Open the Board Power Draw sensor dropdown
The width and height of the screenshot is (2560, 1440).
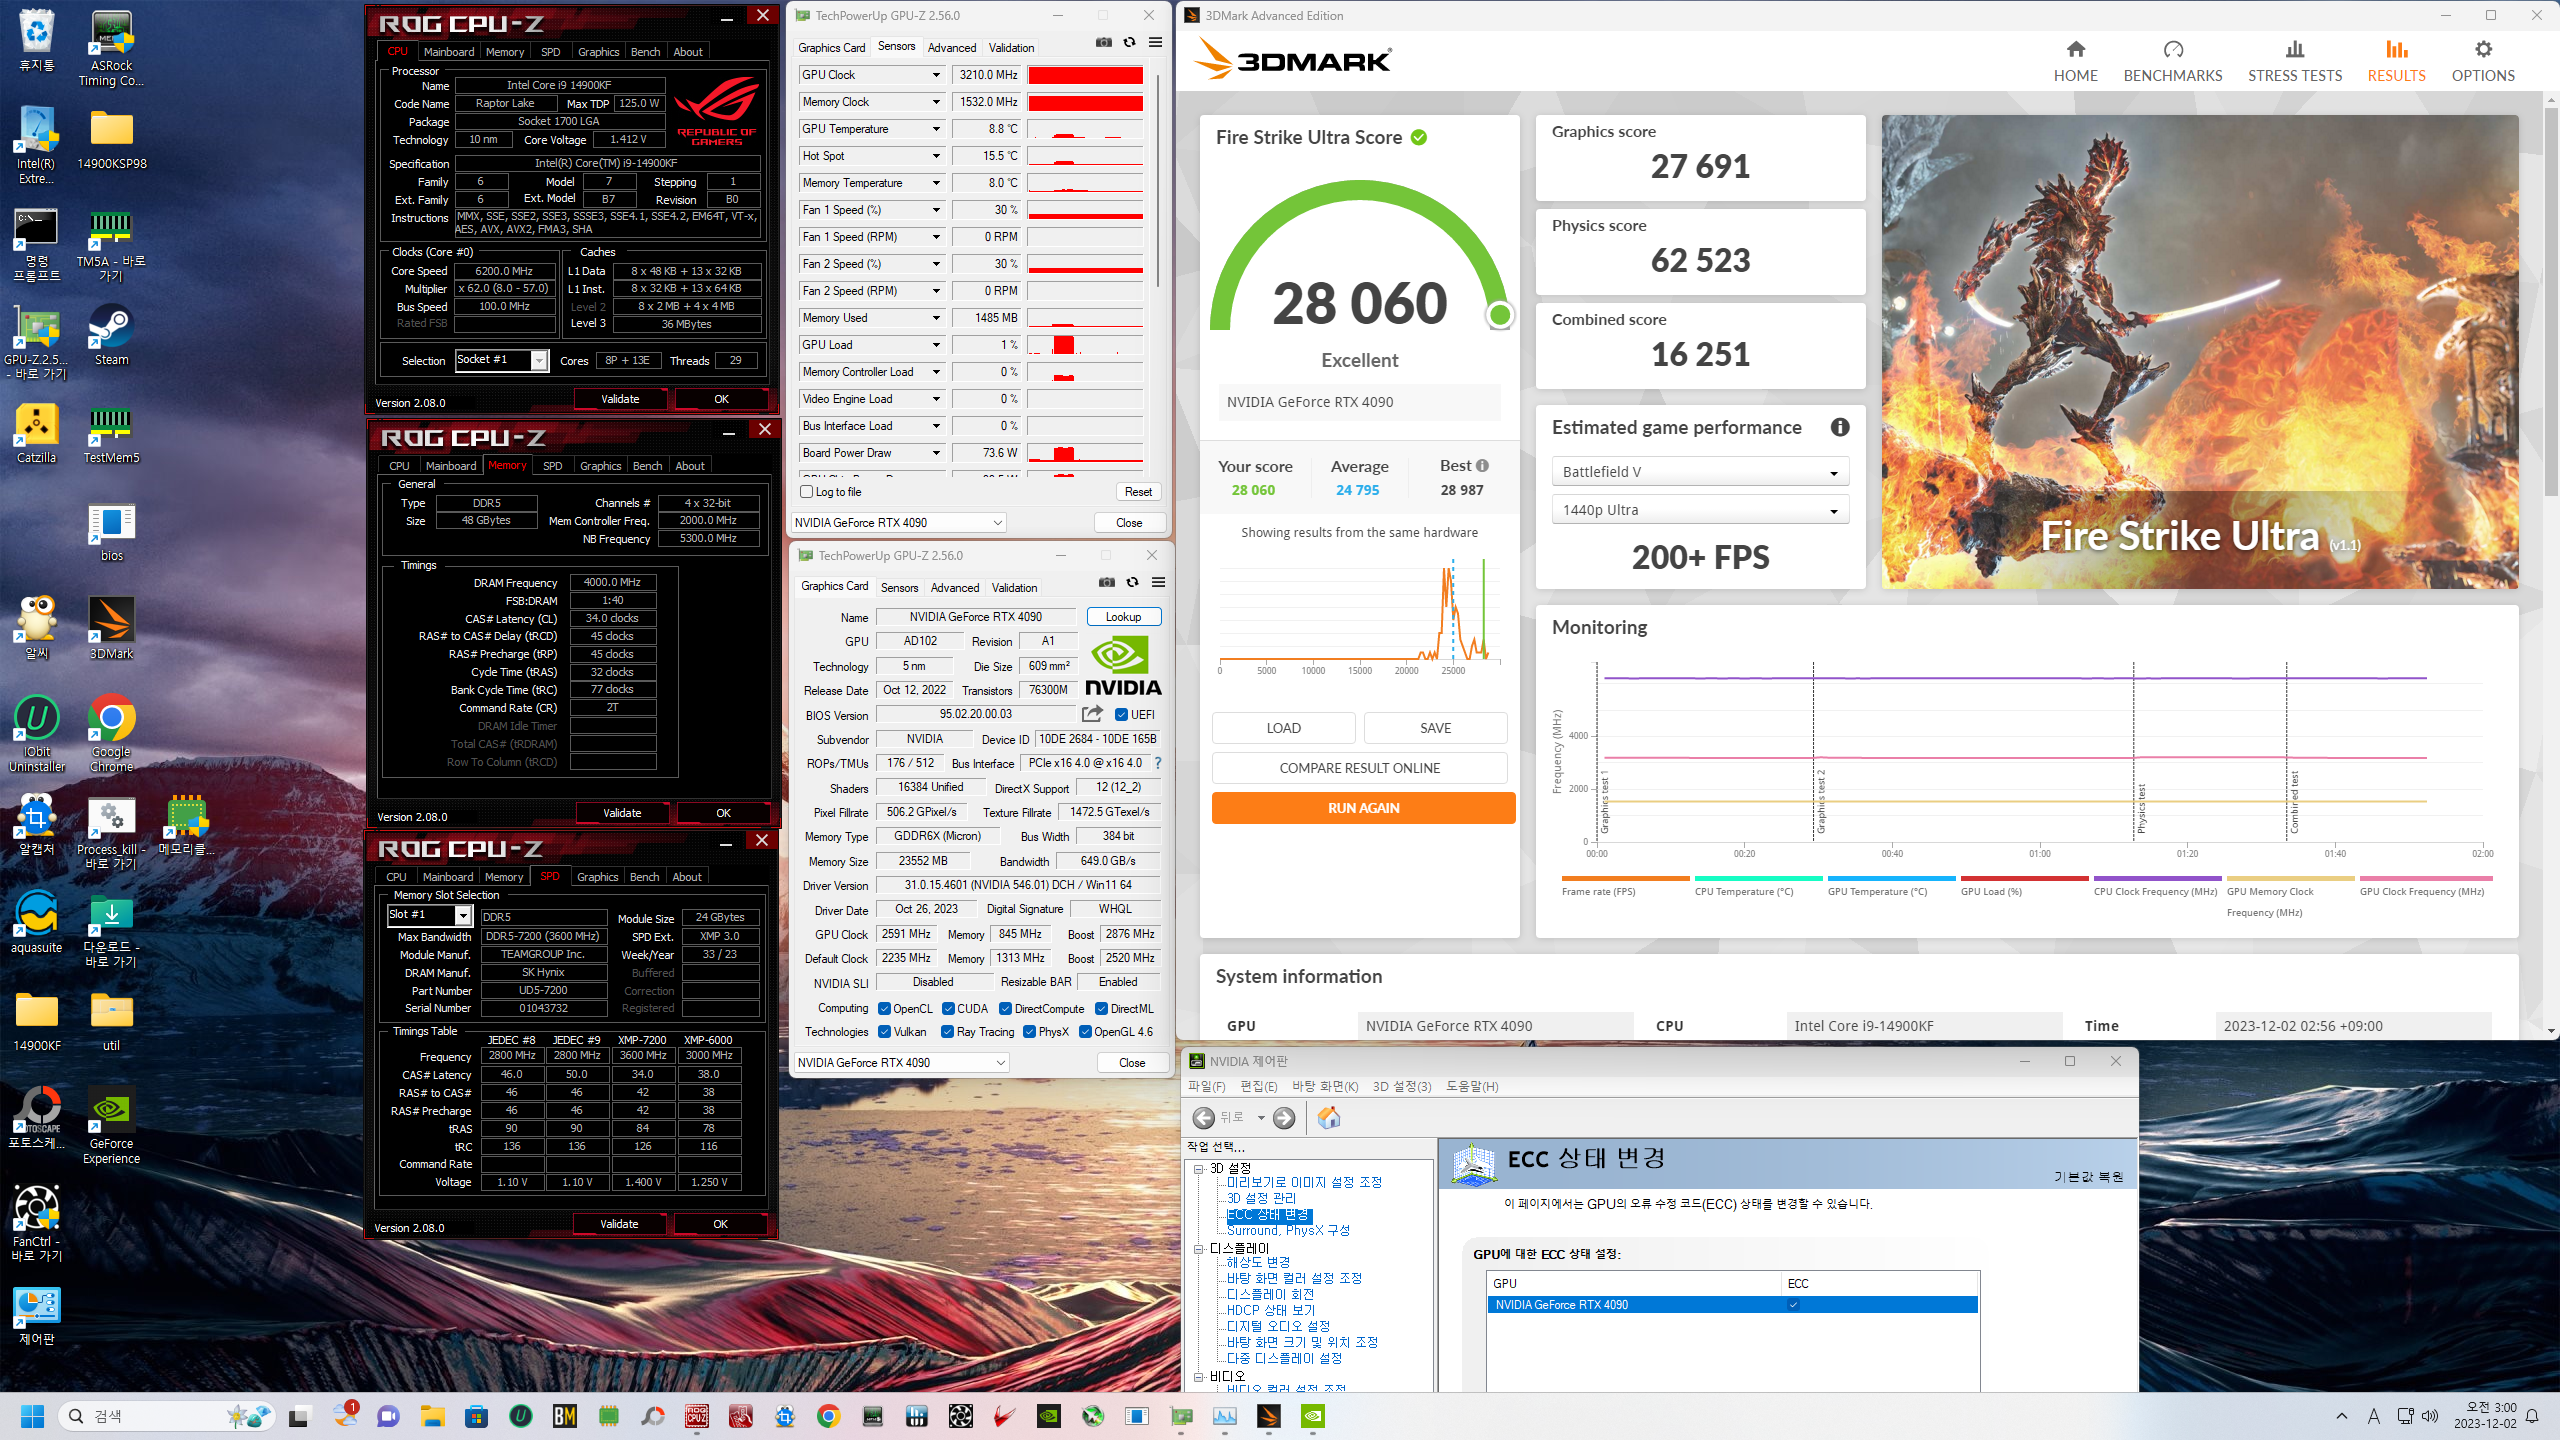point(936,453)
